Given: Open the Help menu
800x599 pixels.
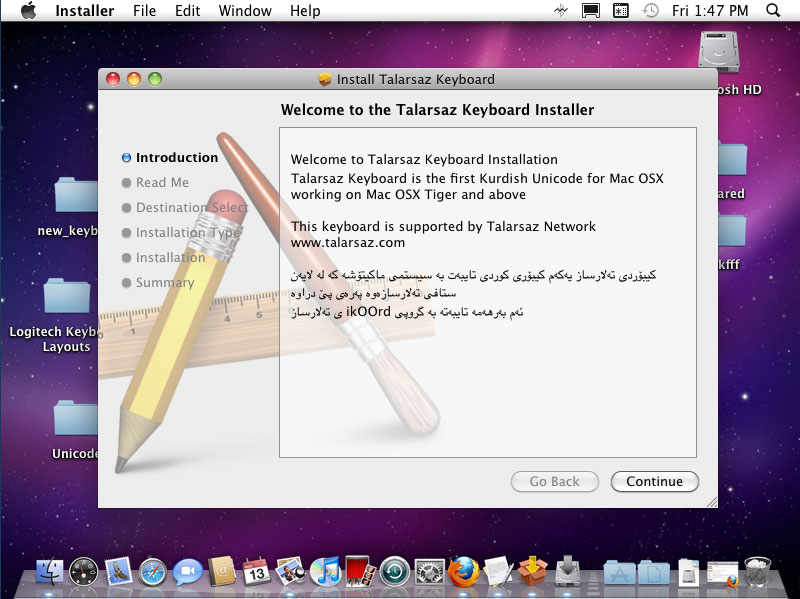Looking at the screenshot, I should pyautogui.click(x=305, y=11).
